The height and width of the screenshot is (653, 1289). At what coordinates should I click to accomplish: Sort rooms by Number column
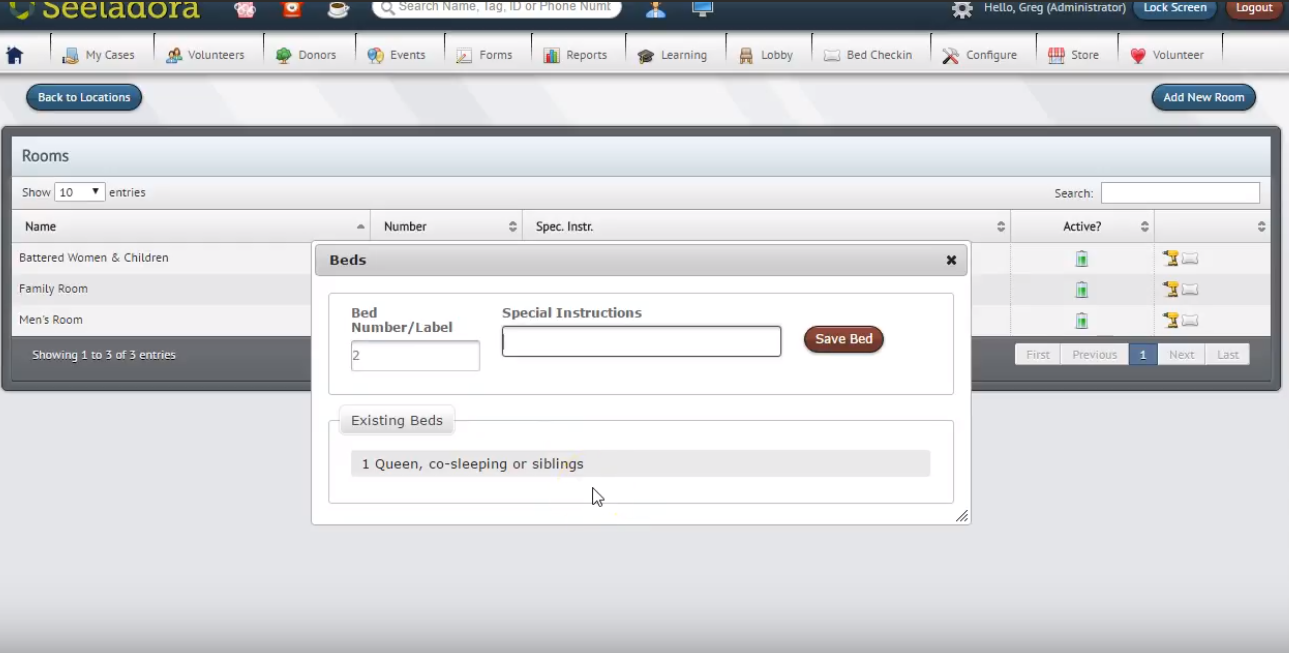tap(447, 226)
